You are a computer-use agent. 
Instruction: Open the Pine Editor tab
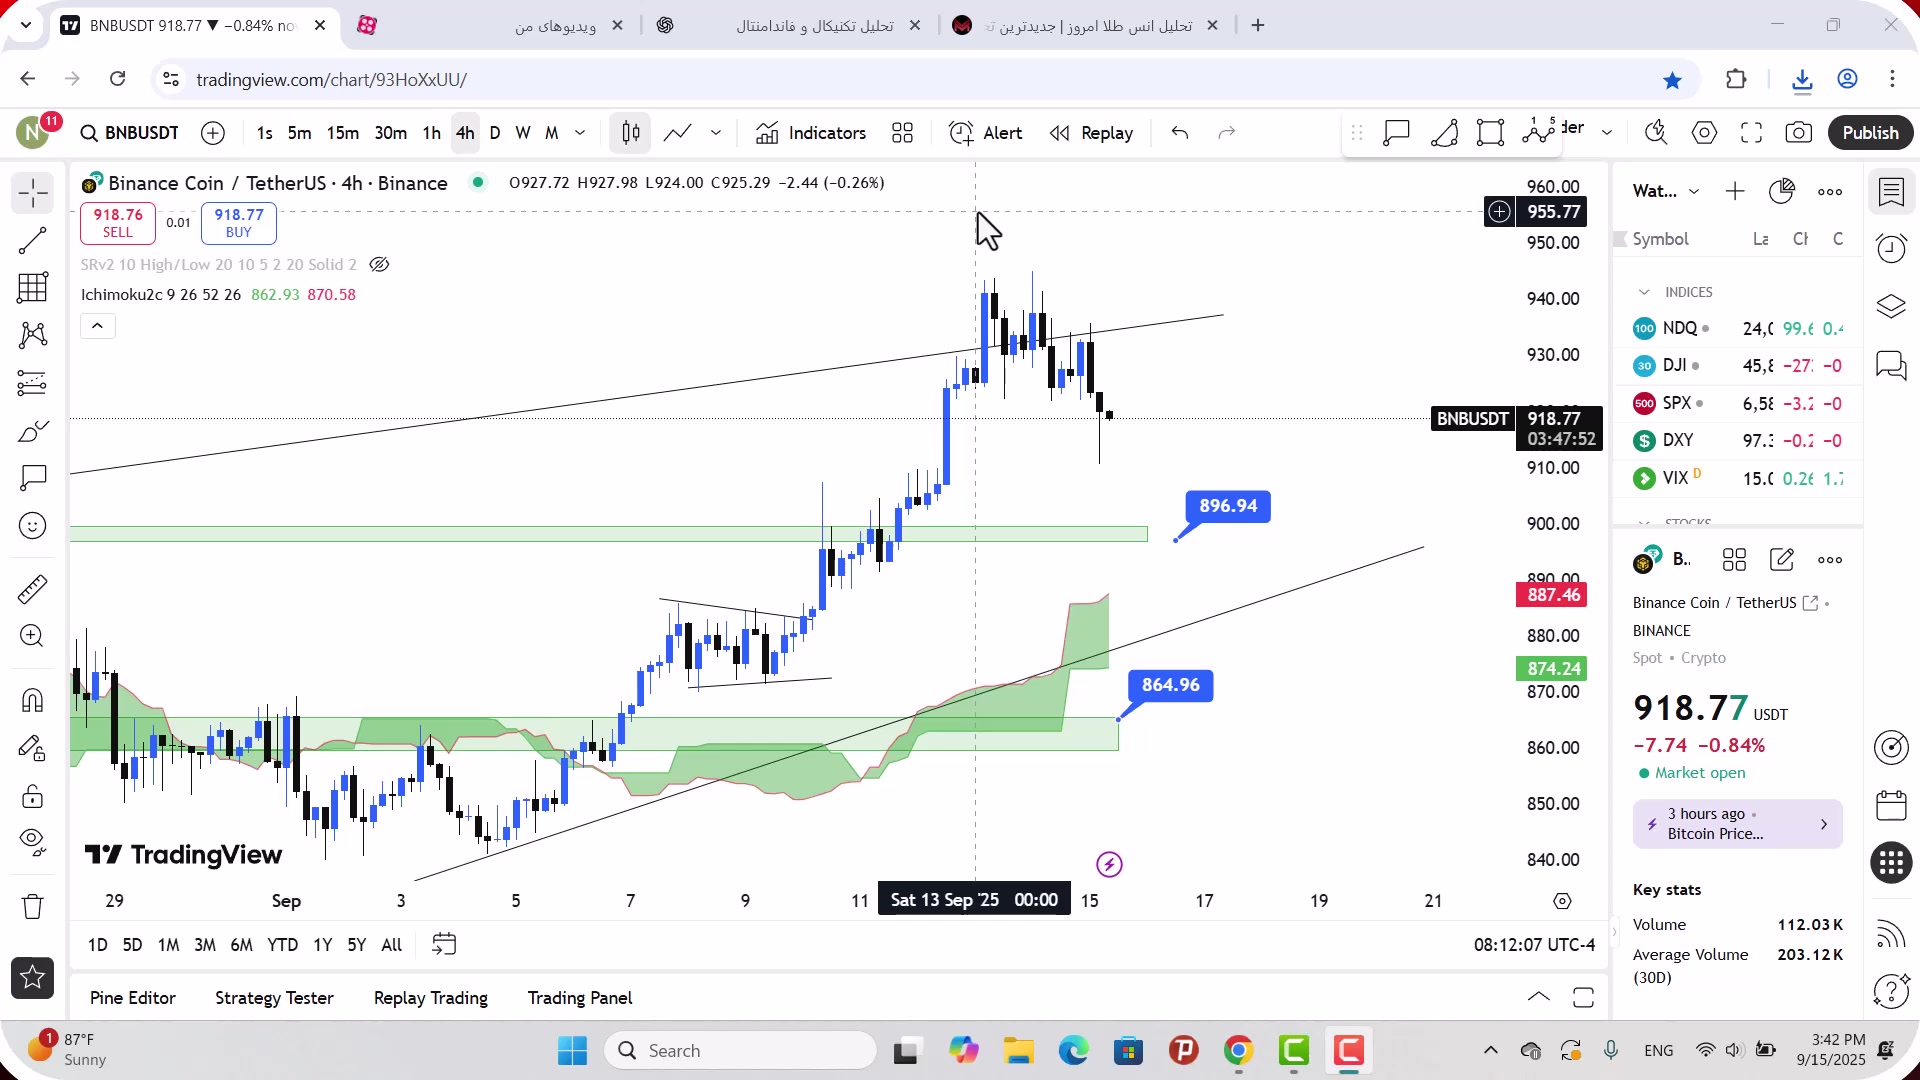(133, 998)
